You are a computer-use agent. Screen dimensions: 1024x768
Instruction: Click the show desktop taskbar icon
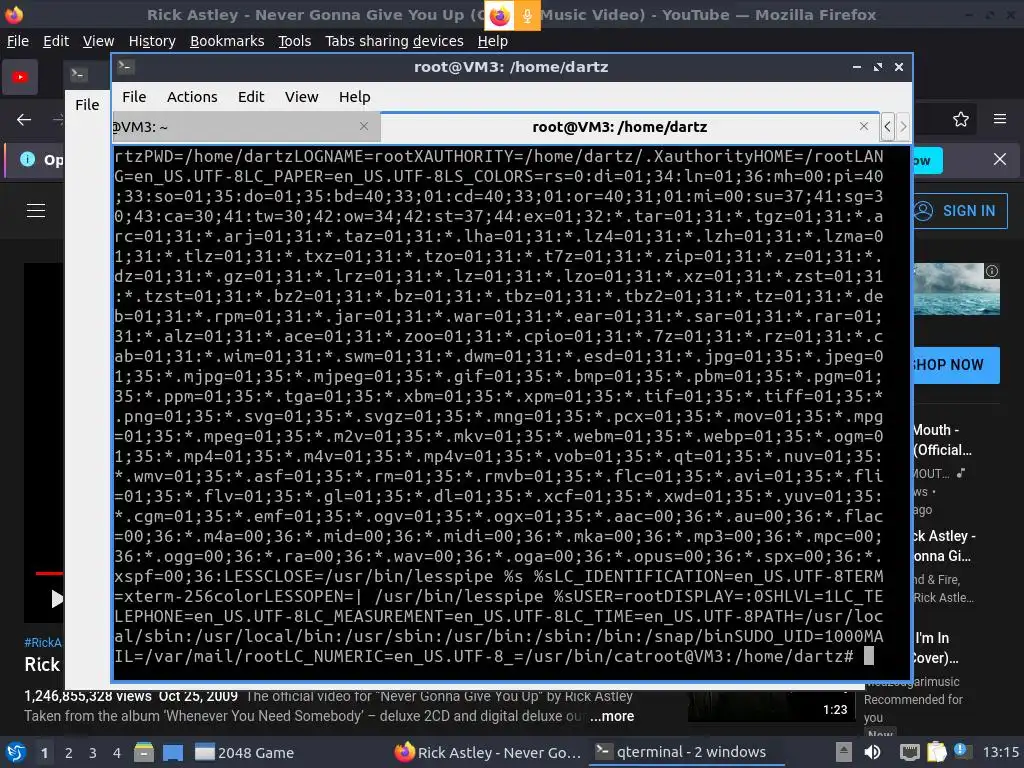point(173,752)
